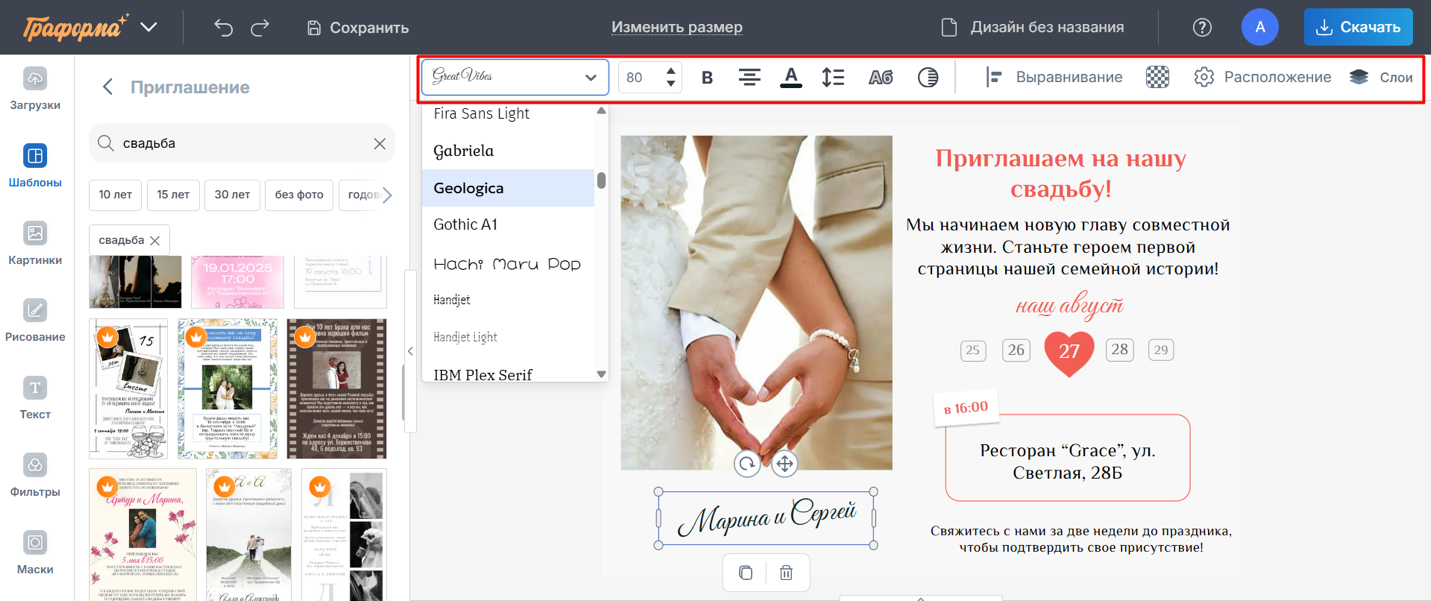
Task: Open the Слои panel
Action: [x=1381, y=76]
